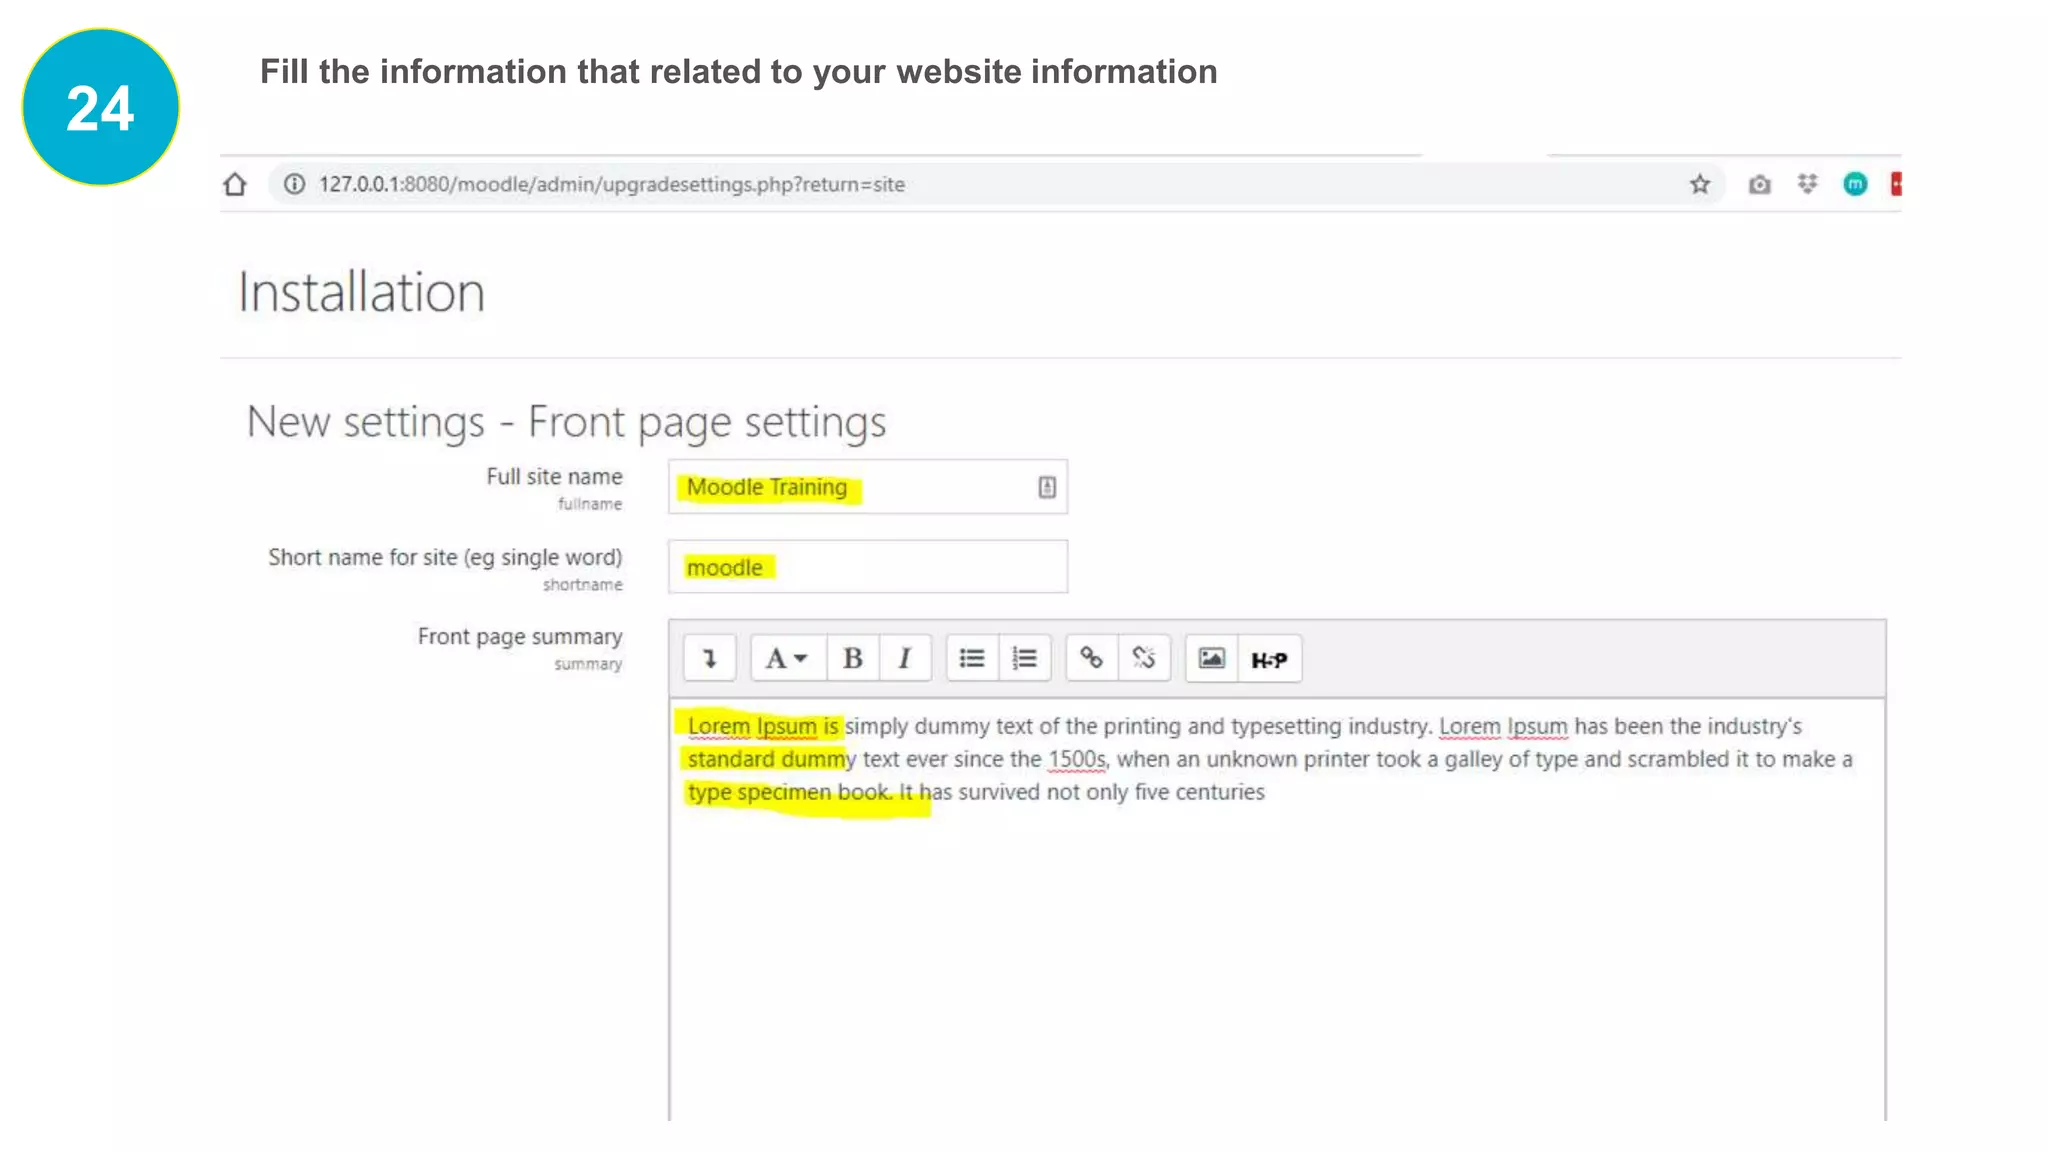Toggle bold formatting
The width and height of the screenshot is (2048, 1152).
pyautogui.click(x=853, y=658)
